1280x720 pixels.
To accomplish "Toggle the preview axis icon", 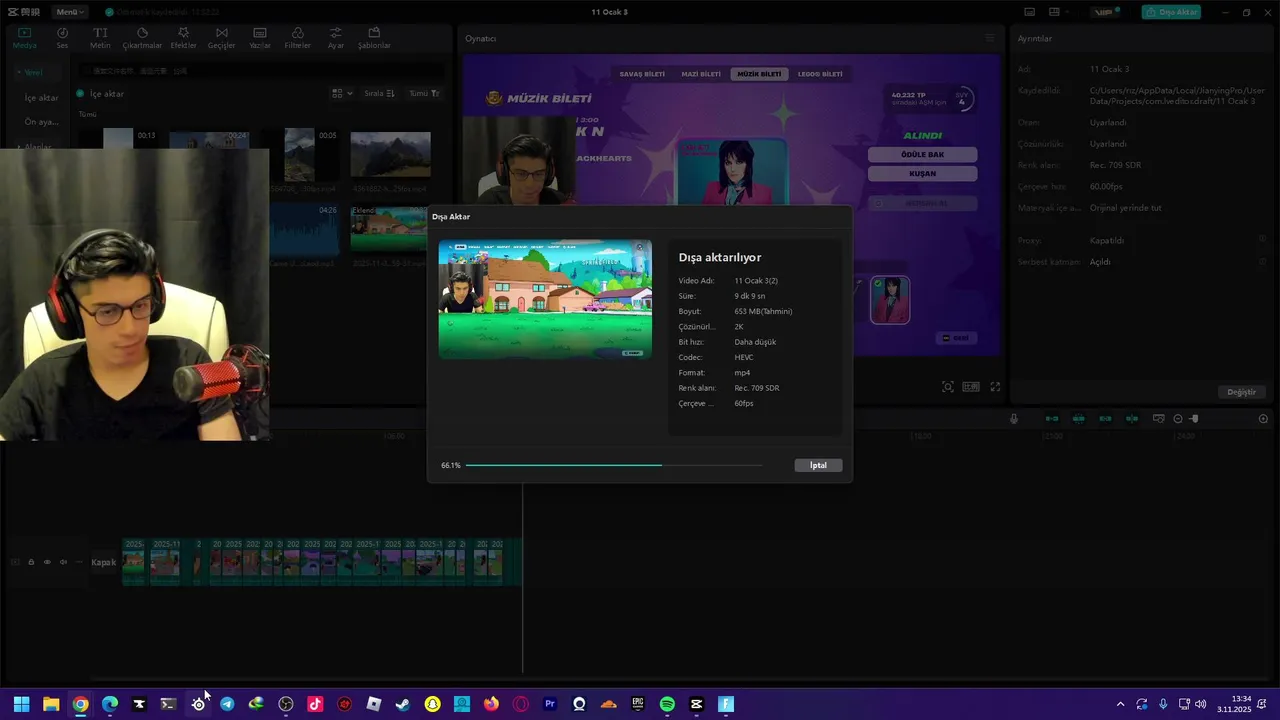I will (x=1132, y=419).
